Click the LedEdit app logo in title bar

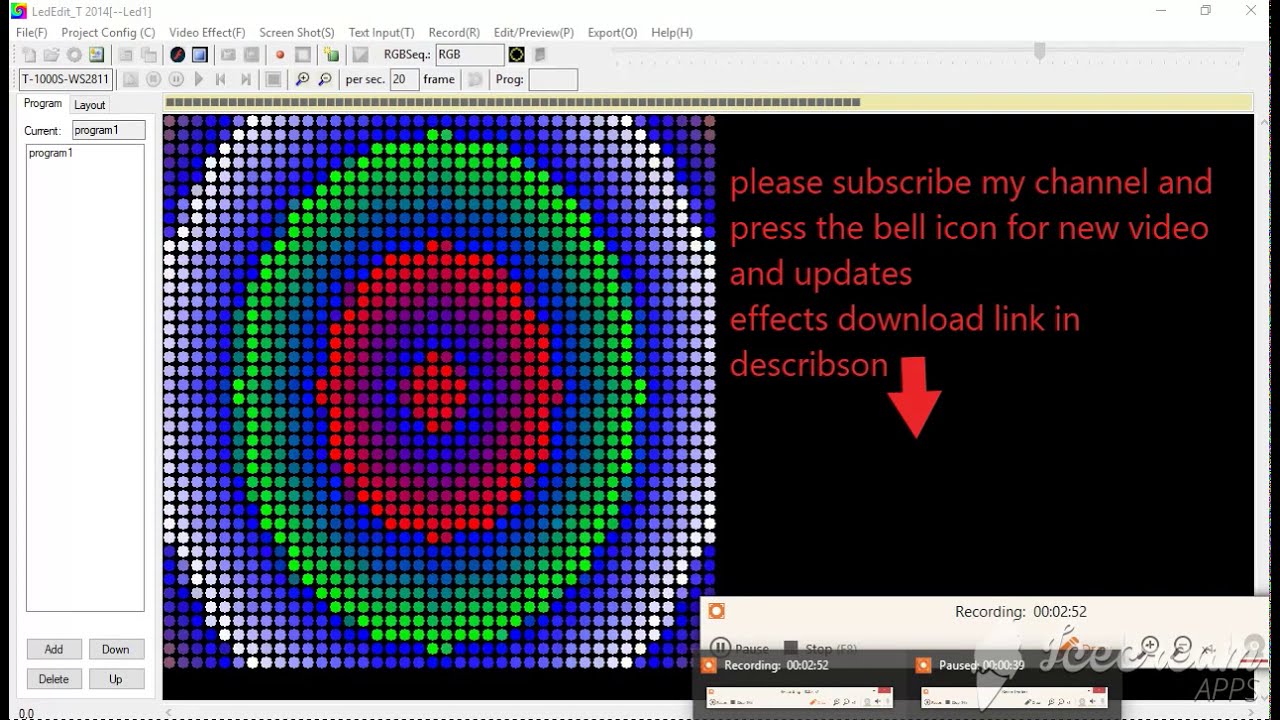tap(19, 11)
